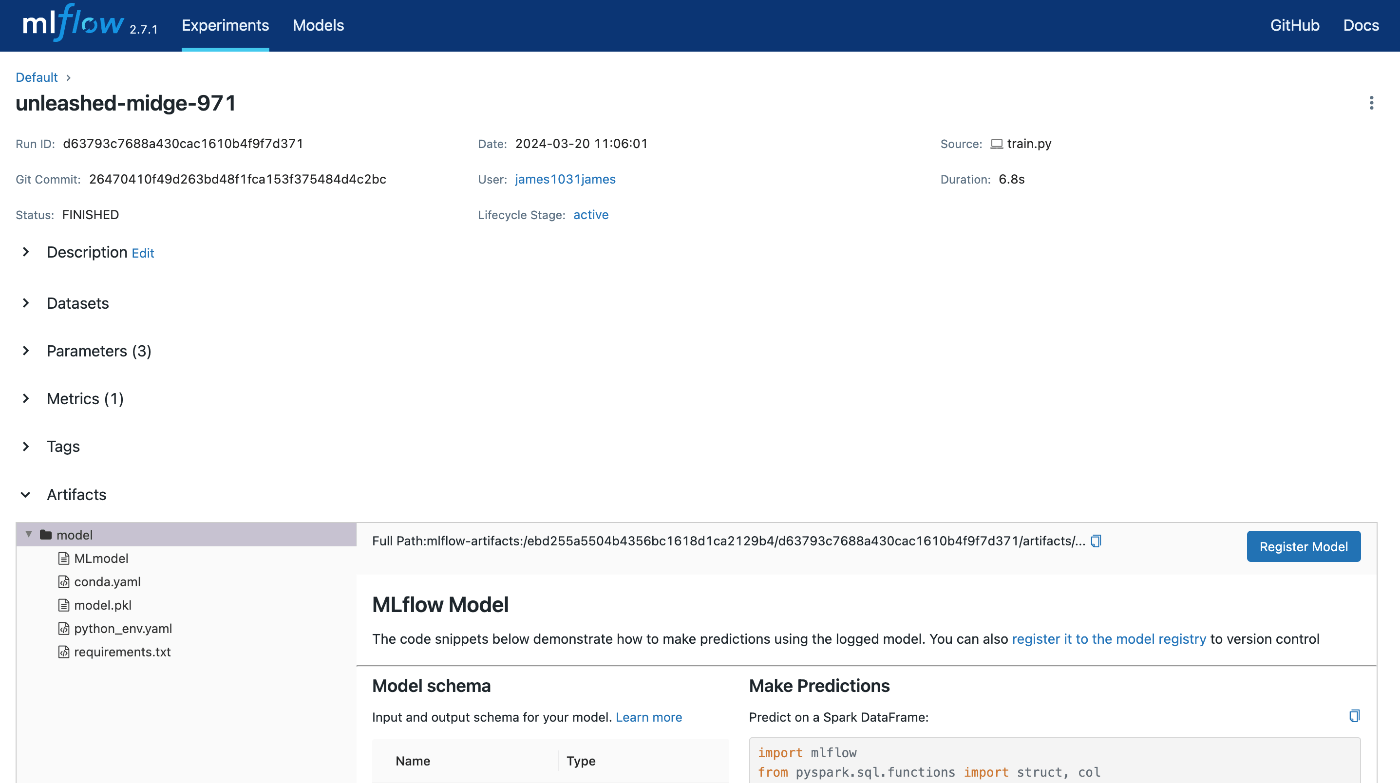Open the requirements.txt artifact file
This screenshot has height=783, width=1400.
[122, 652]
